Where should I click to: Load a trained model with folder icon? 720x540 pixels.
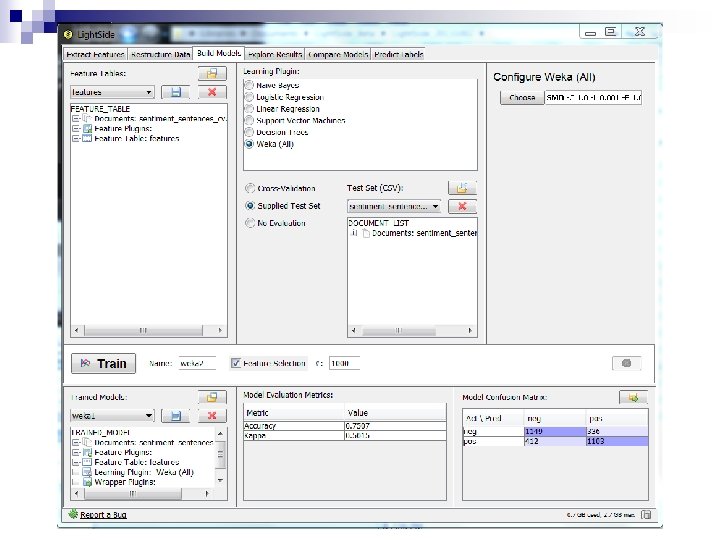tap(212, 397)
